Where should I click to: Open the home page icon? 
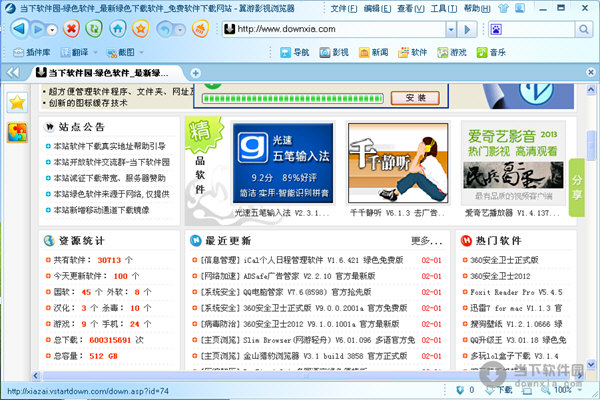click(x=117, y=29)
